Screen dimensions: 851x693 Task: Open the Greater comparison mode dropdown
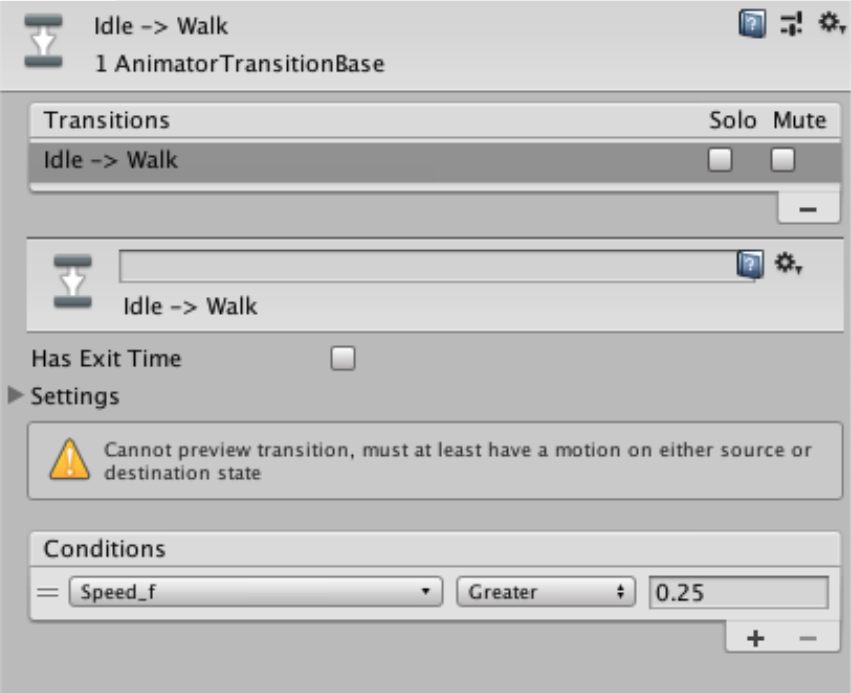546,592
